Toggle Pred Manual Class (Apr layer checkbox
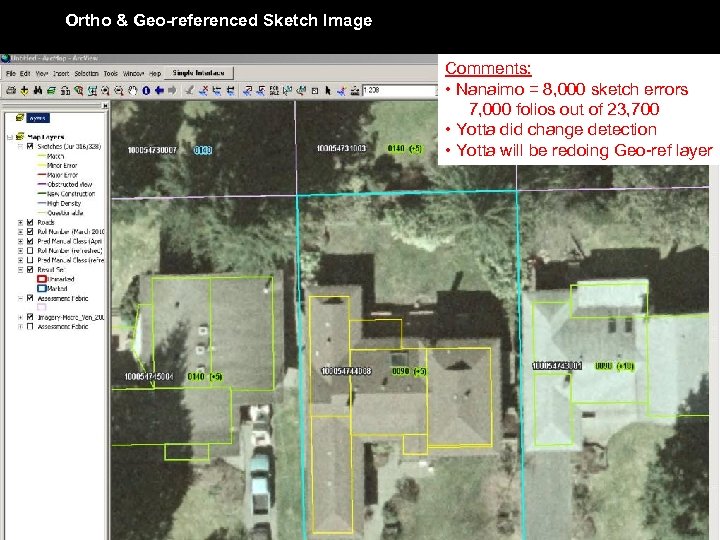This screenshot has height=540, width=720. 30,241
